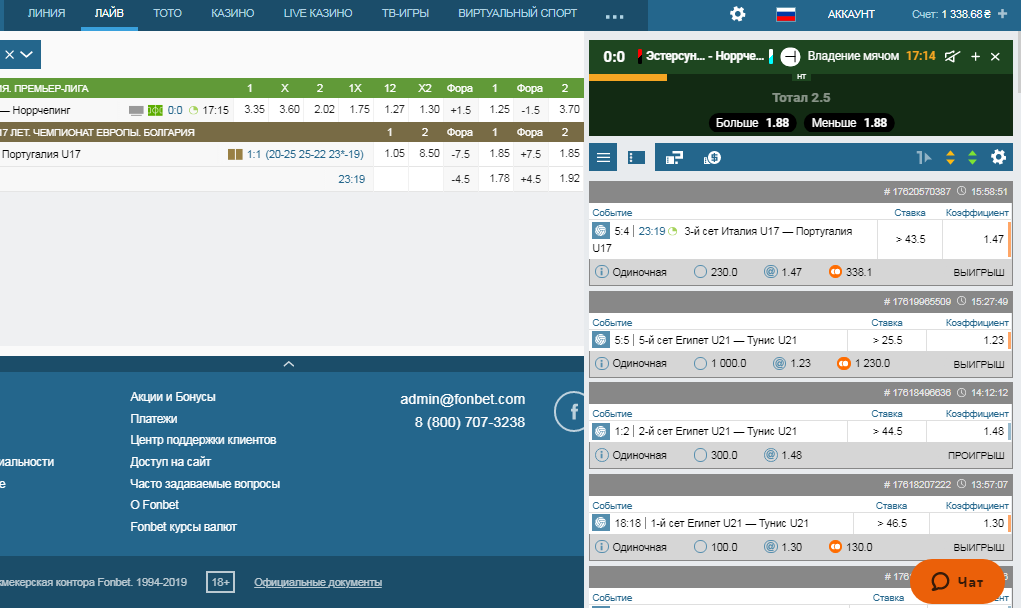The image size is (1021, 608).
Task: Open the ЛАЙВ tab
Action: click(x=109, y=14)
